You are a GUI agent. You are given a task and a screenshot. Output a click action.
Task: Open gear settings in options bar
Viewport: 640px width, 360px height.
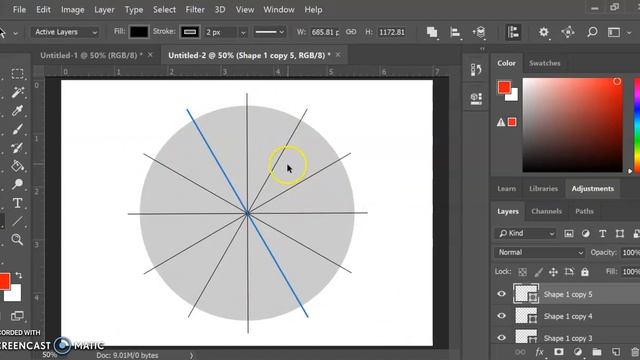pyautogui.click(x=543, y=32)
